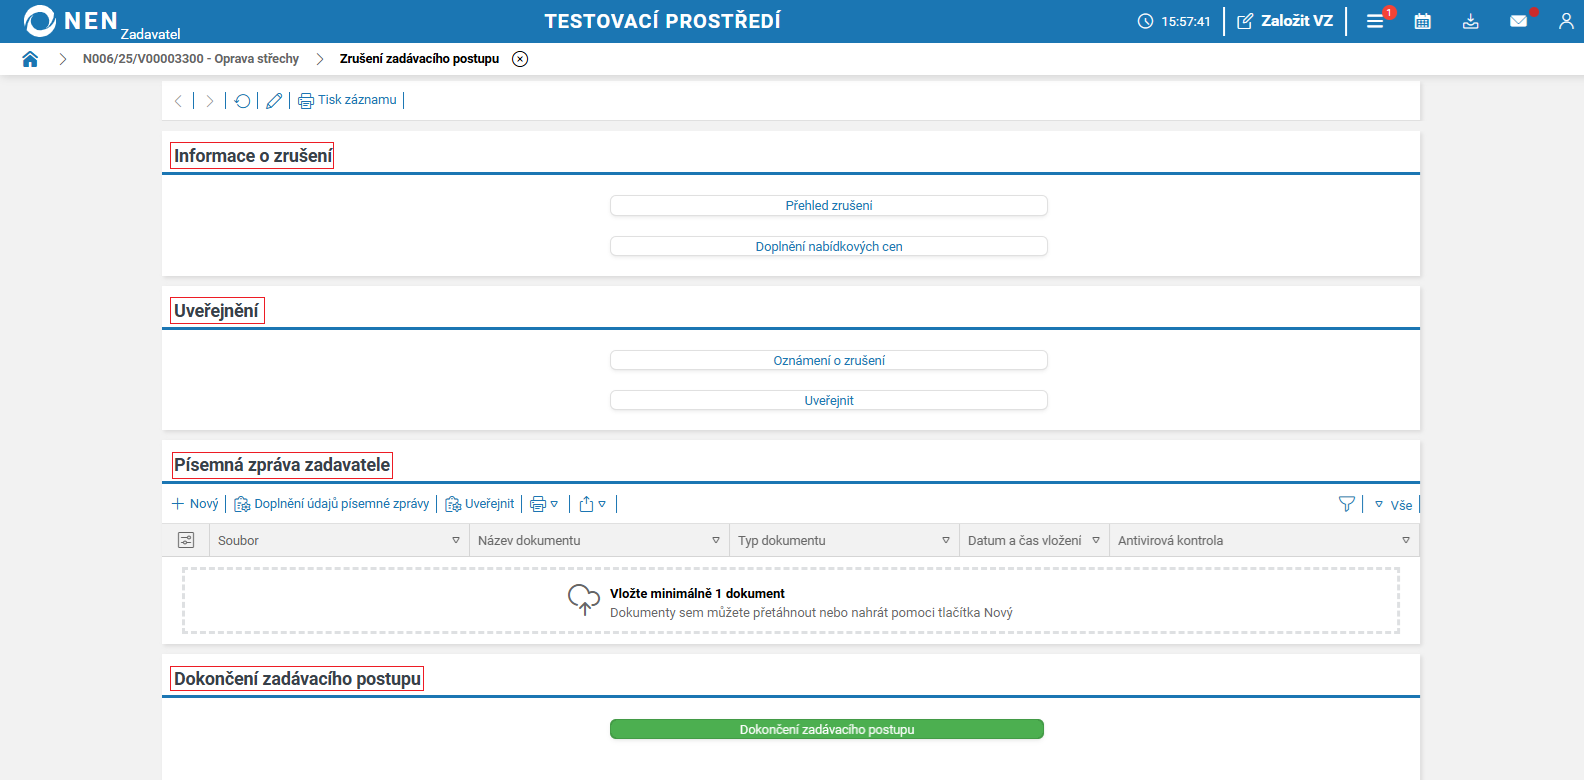The image size is (1584, 780).
Task: Open the user profile icon
Action: pos(1566,21)
